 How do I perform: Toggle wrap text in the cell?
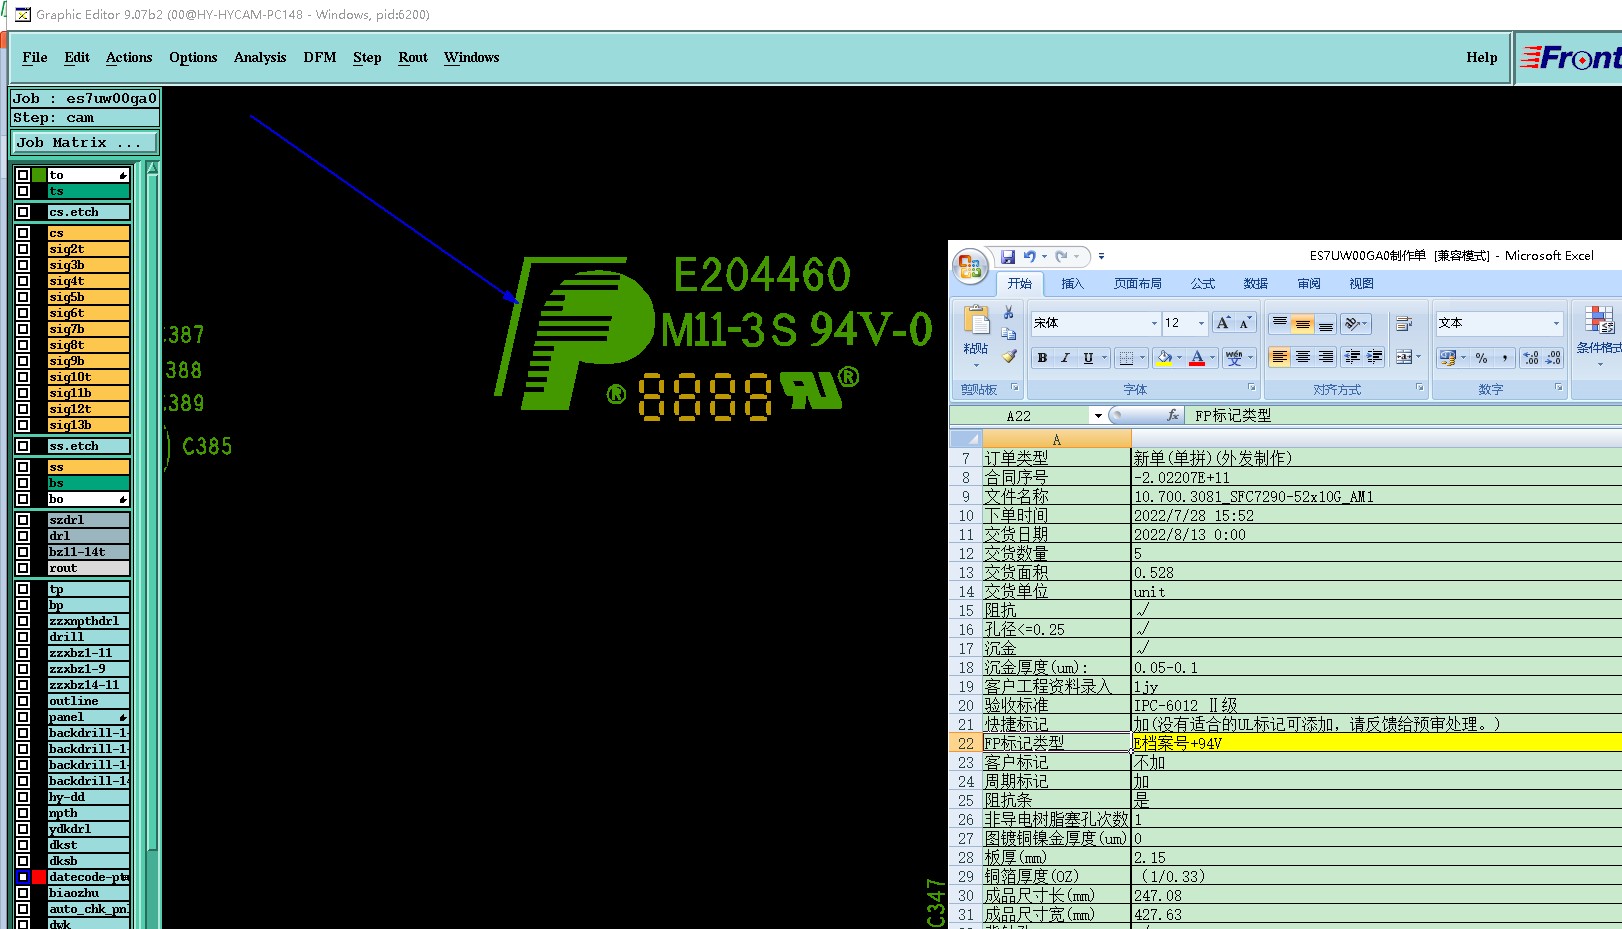coord(1404,323)
